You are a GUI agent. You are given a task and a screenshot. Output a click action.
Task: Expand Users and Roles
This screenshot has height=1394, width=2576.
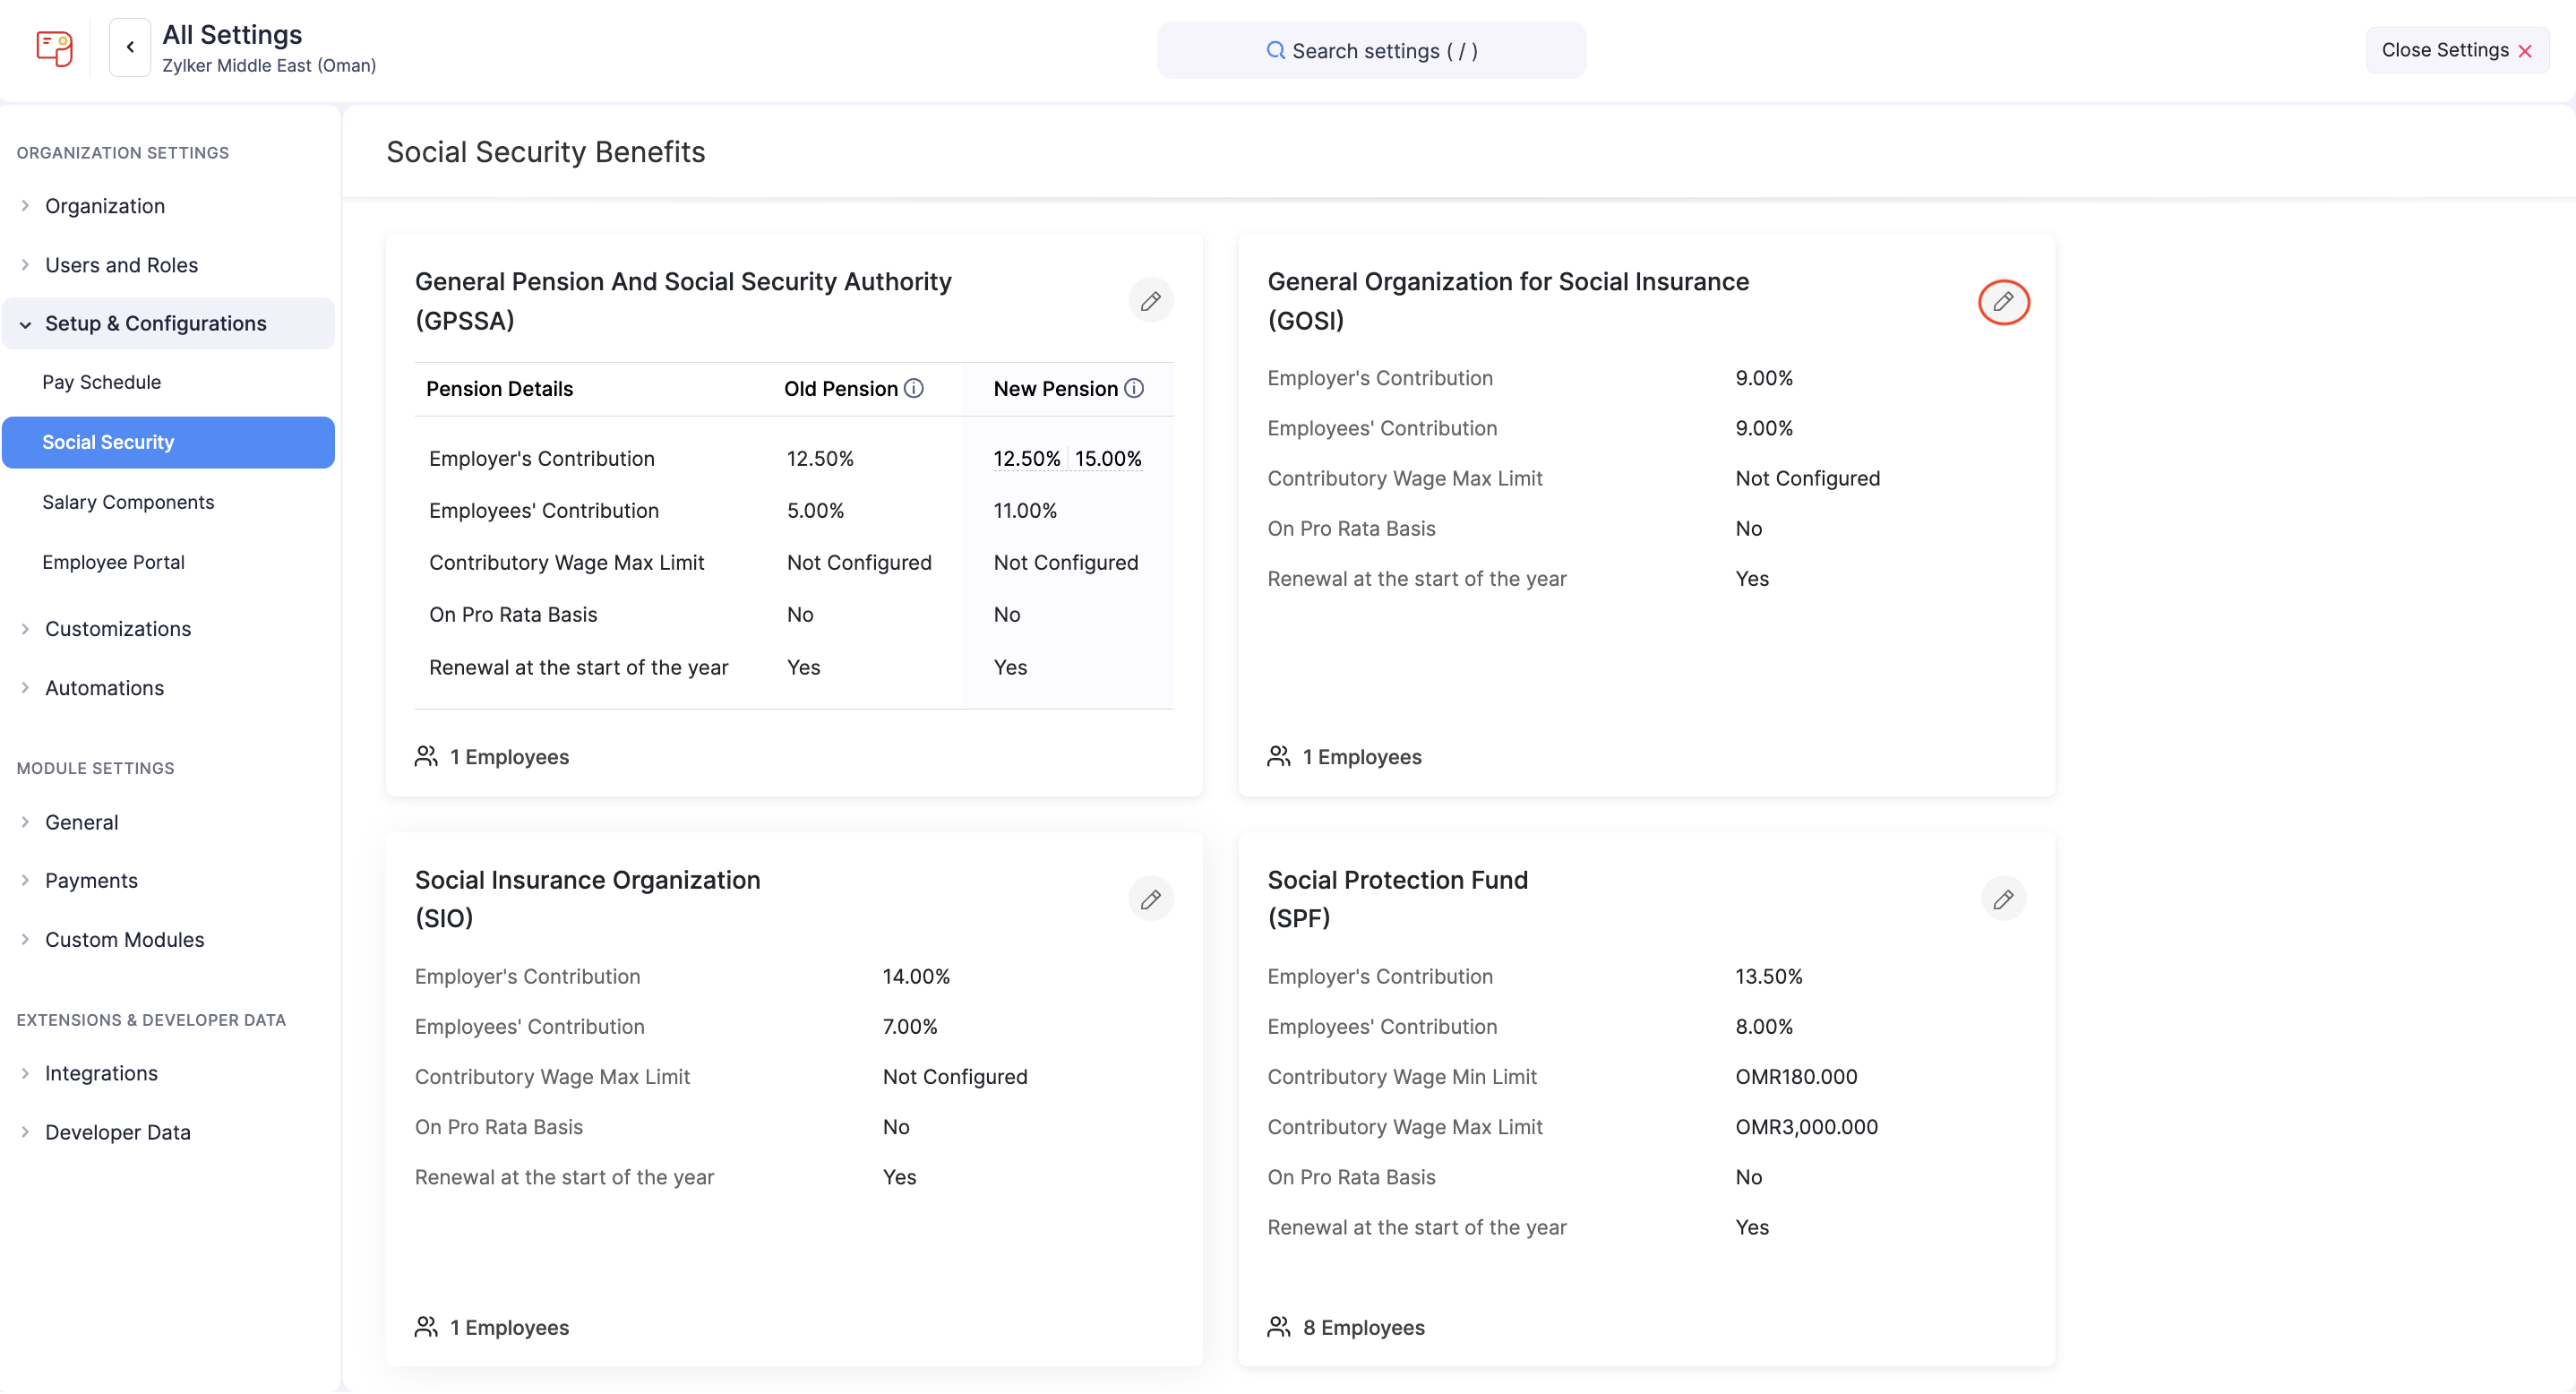click(x=121, y=265)
